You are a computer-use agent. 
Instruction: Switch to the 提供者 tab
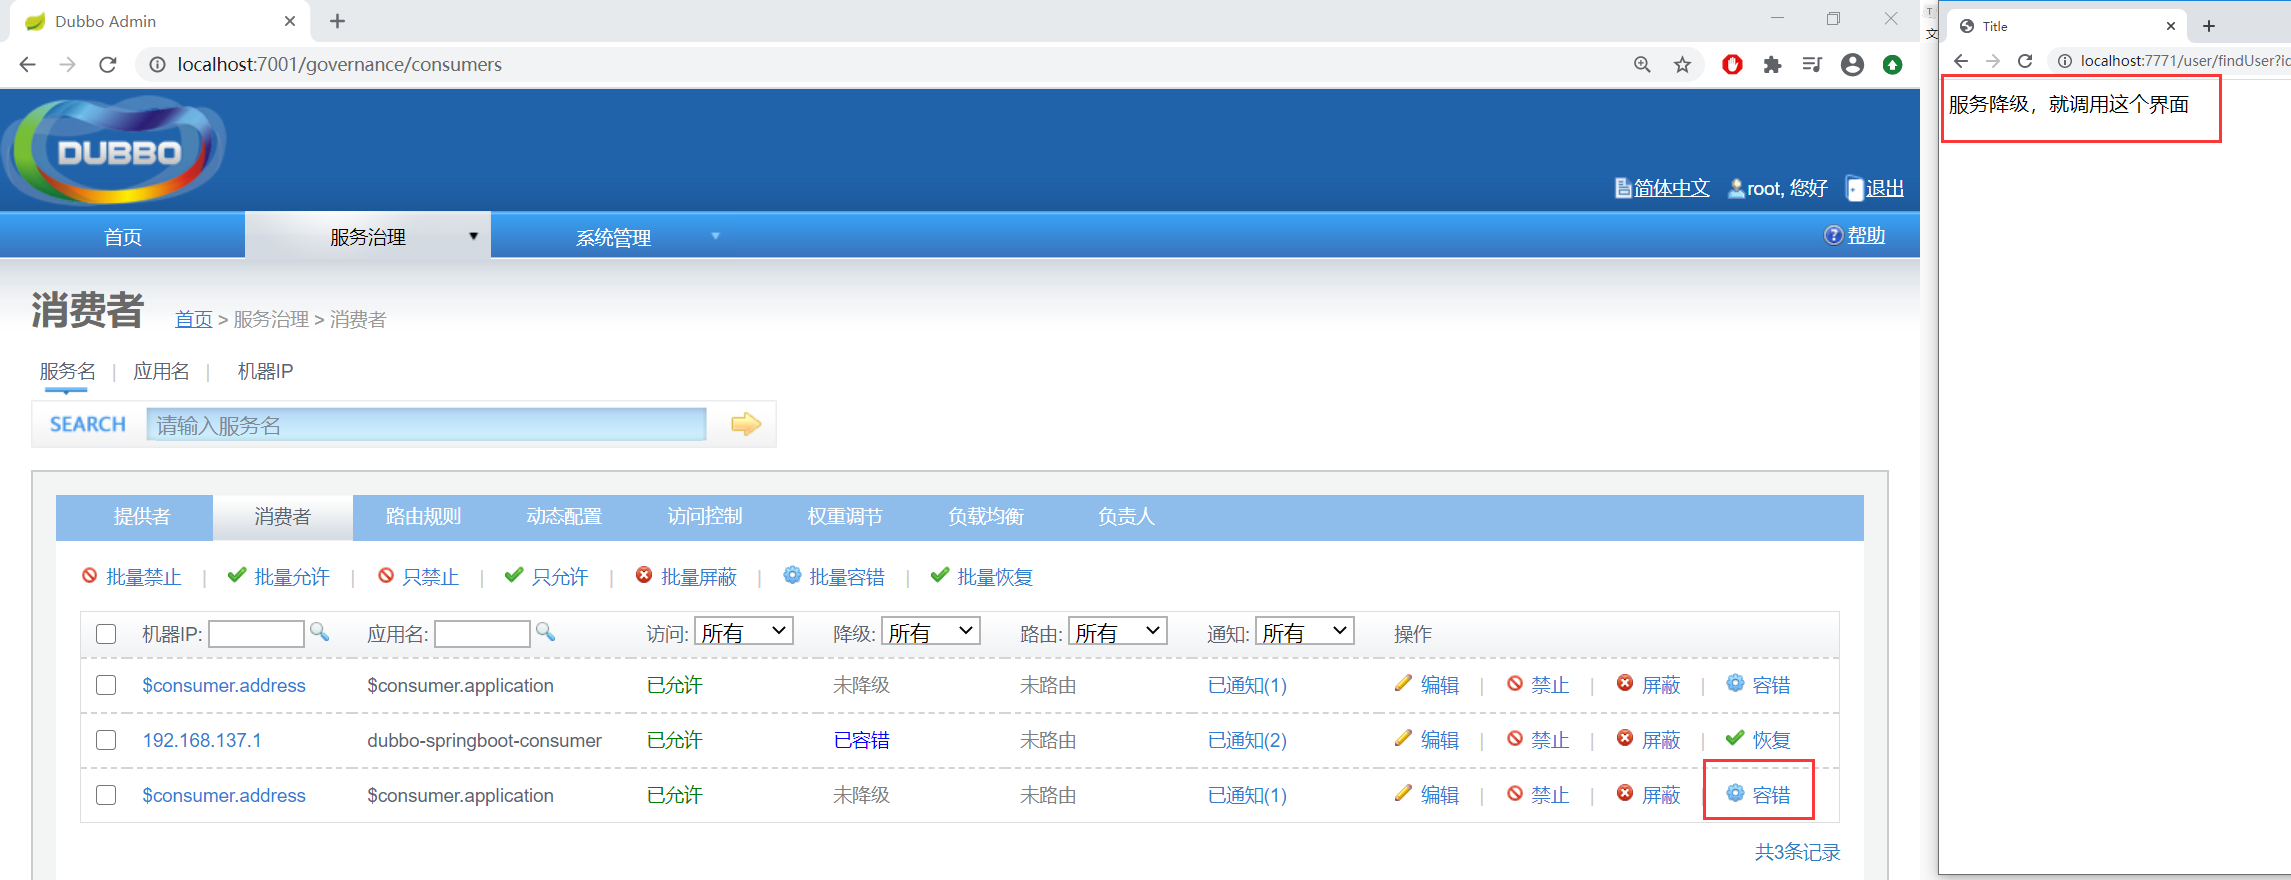pyautogui.click(x=142, y=516)
